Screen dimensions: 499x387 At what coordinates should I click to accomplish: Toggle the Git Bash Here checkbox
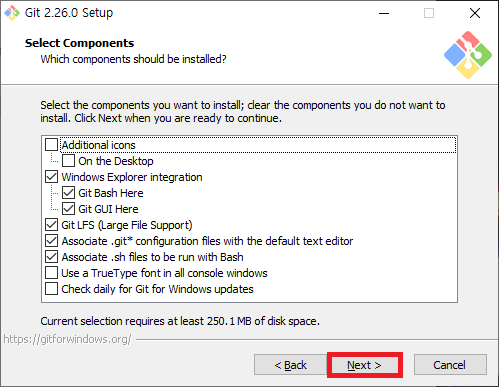point(68,193)
